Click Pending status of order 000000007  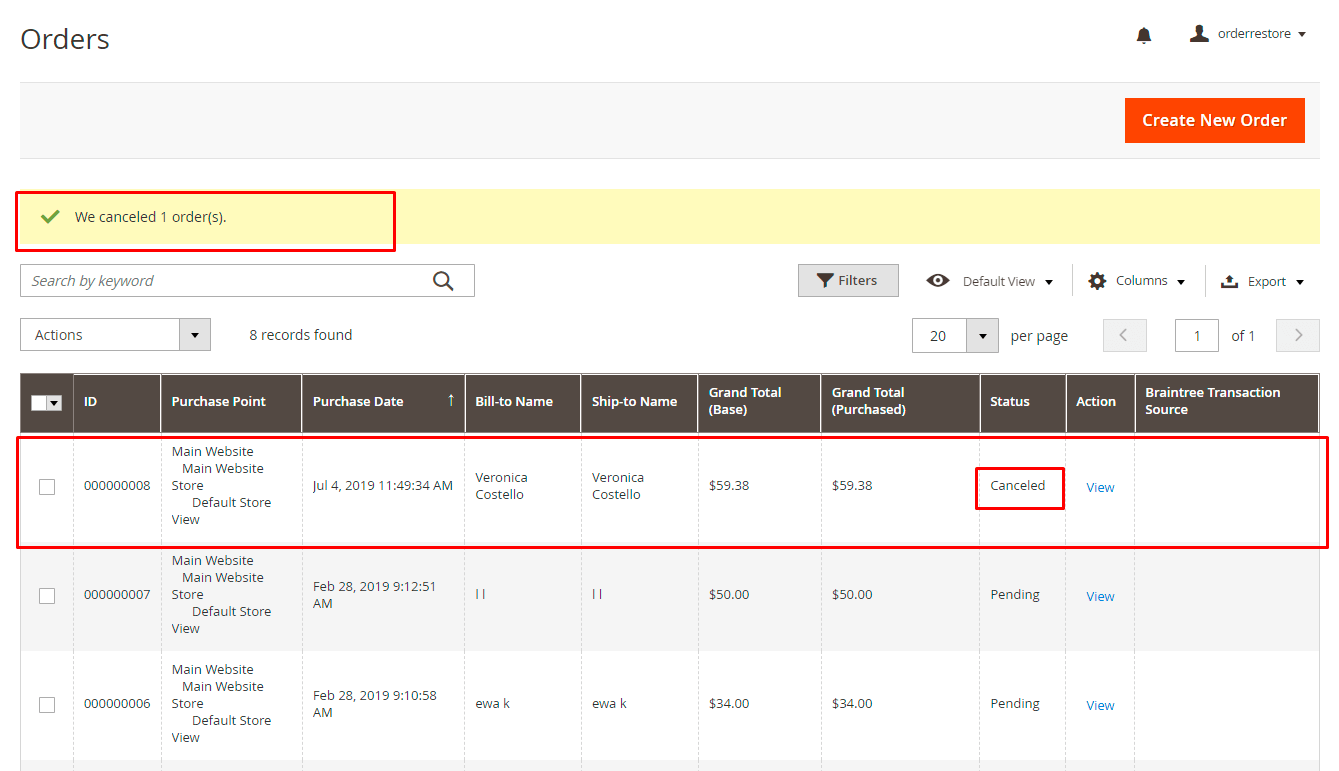coord(1015,595)
